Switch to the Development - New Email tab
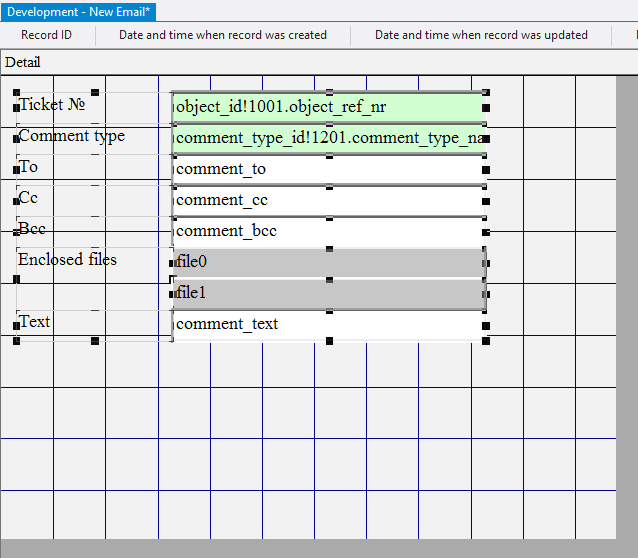638x558 pixels. point(79,11)
